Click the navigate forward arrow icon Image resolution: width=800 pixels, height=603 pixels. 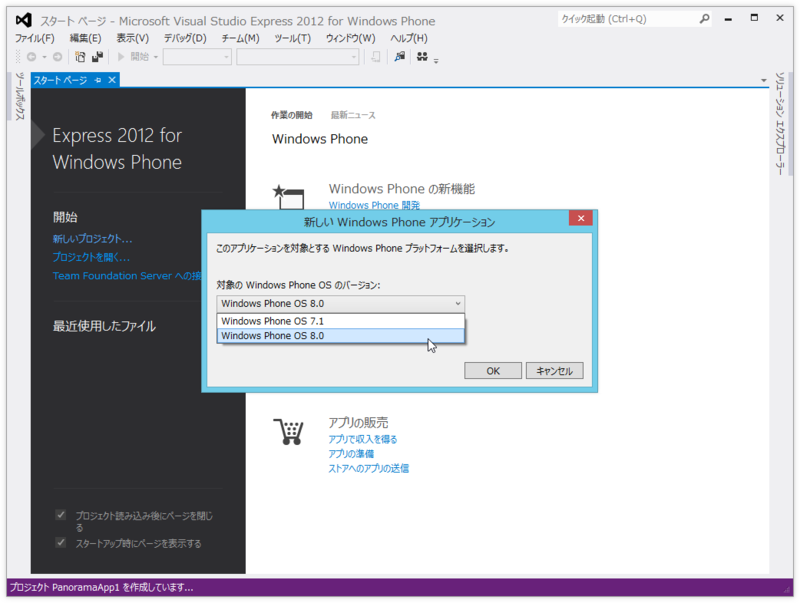(58, 57)
